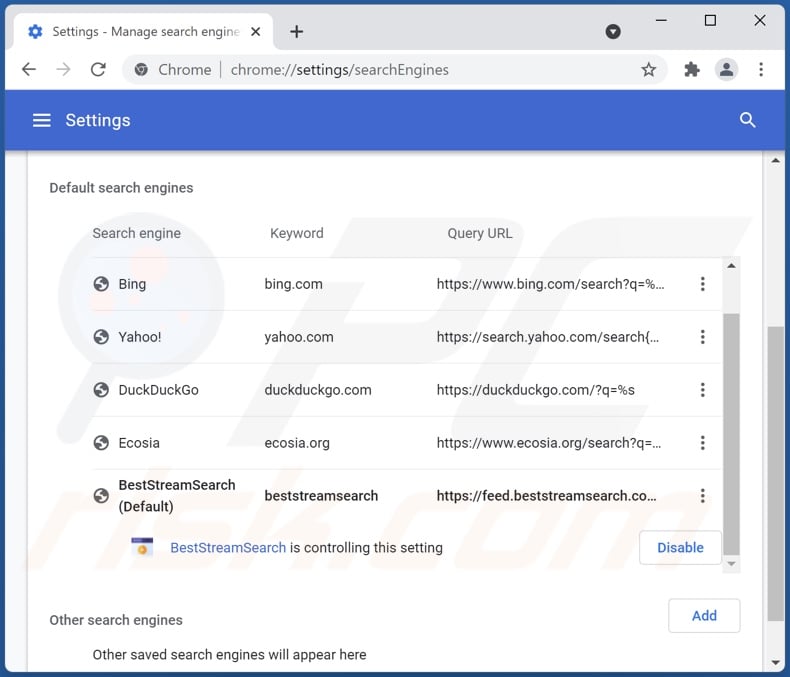
Task: Open more actions for BestStreamSearch
Action: [x=702, y=496]
